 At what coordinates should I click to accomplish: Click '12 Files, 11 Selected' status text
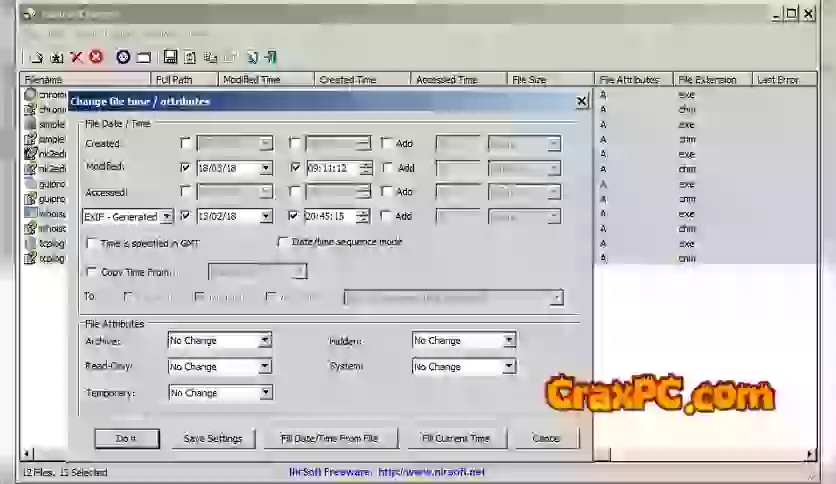65,472
